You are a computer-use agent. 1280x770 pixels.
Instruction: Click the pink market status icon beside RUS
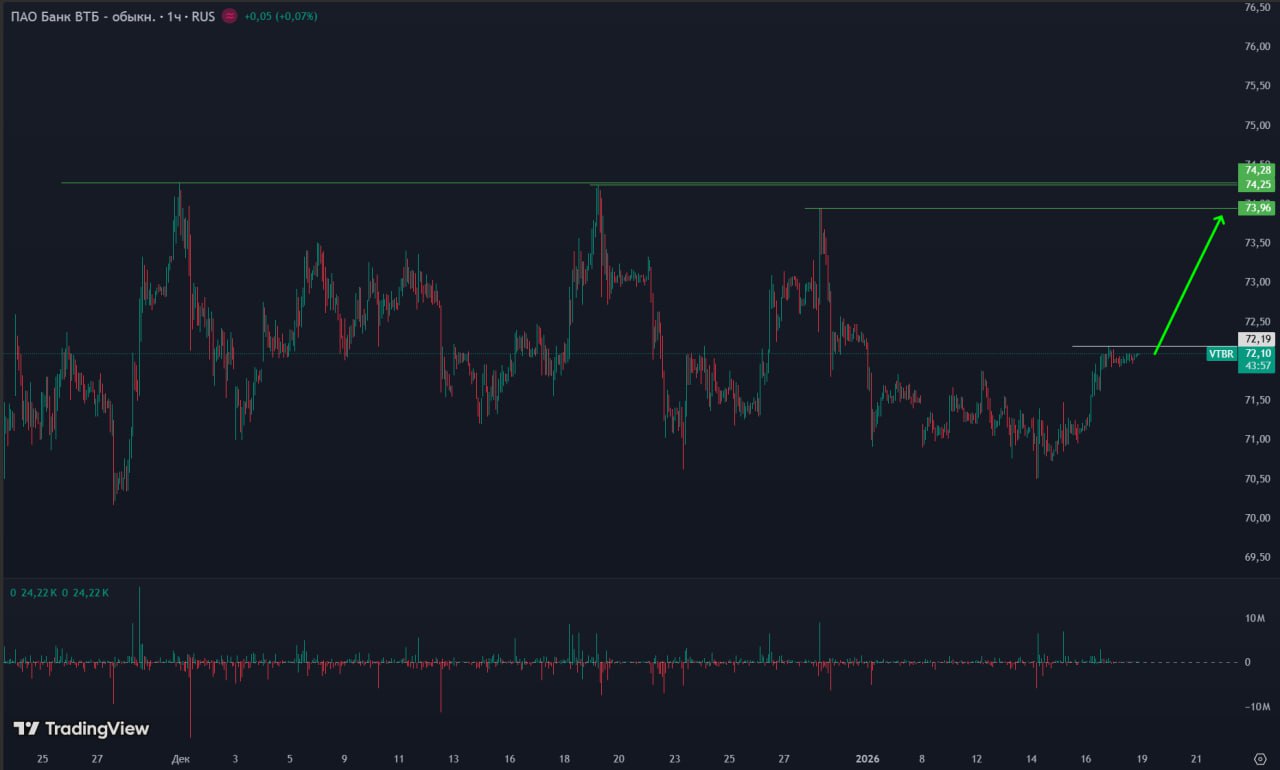tap(230, 17)
